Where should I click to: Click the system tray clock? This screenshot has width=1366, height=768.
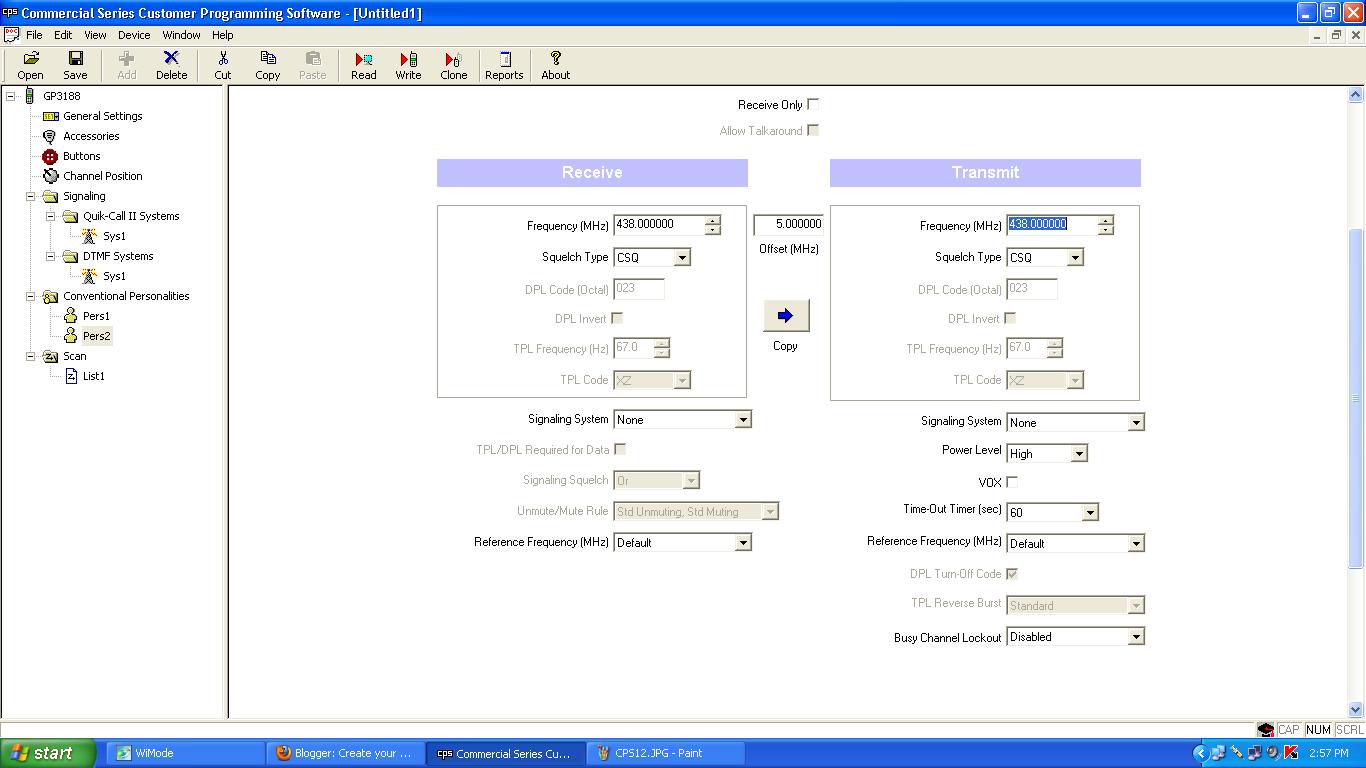[1328, 753]
